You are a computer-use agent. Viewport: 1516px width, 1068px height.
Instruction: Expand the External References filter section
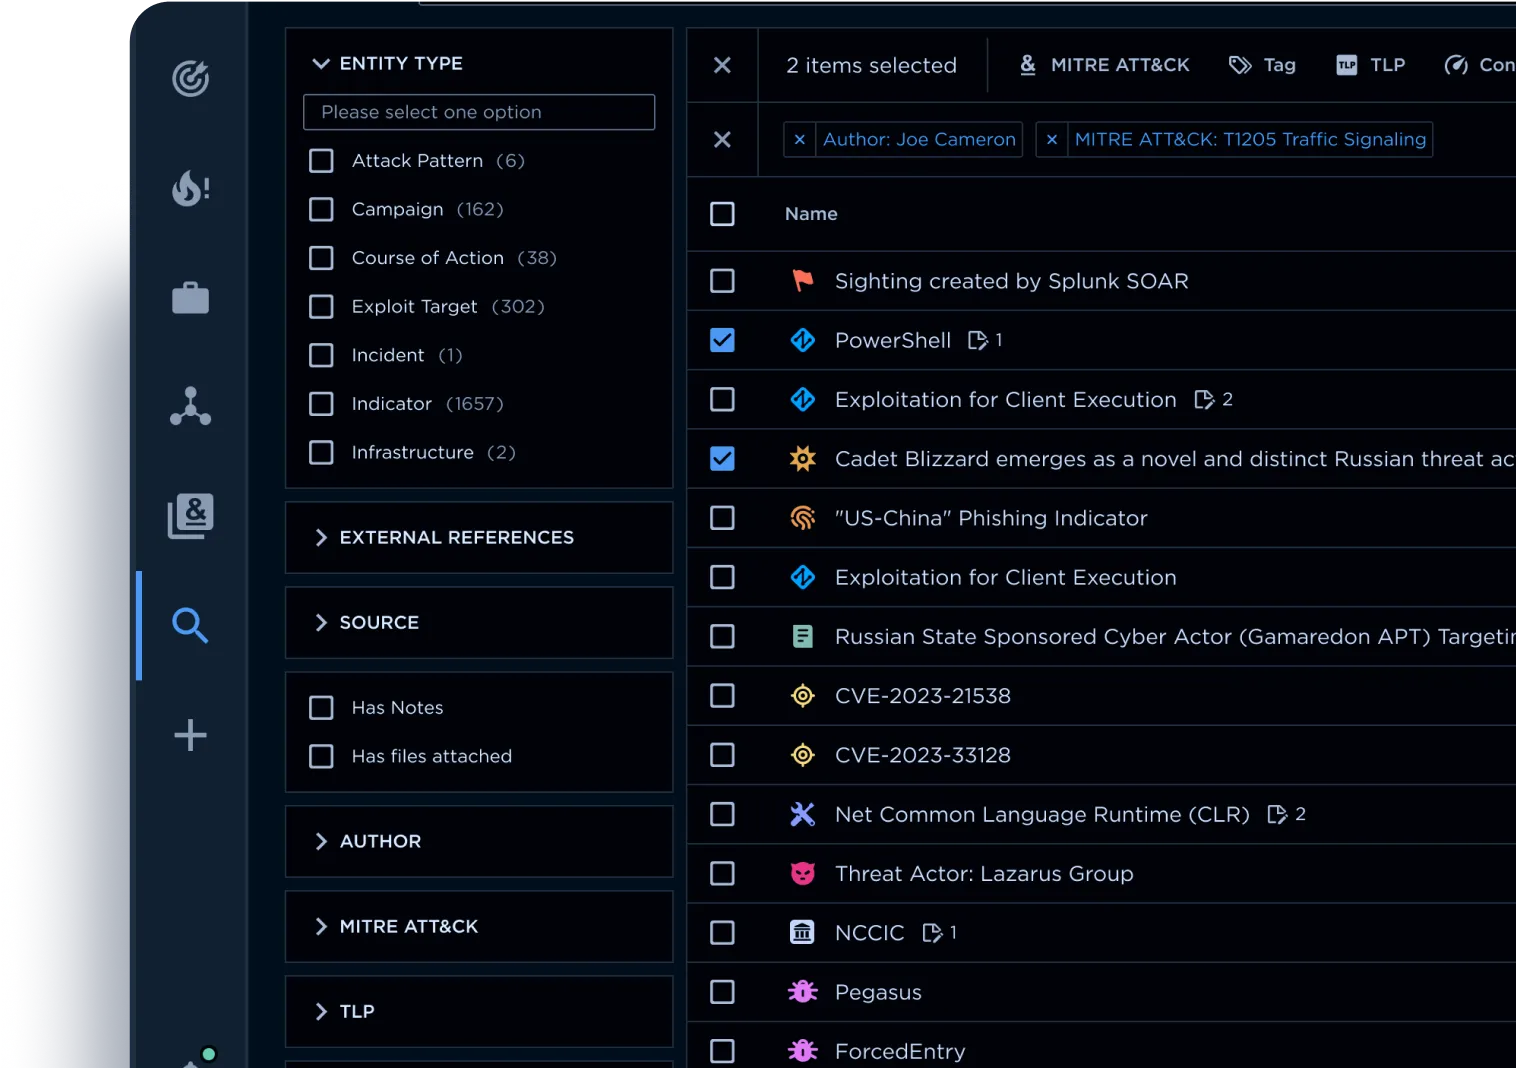321,537
